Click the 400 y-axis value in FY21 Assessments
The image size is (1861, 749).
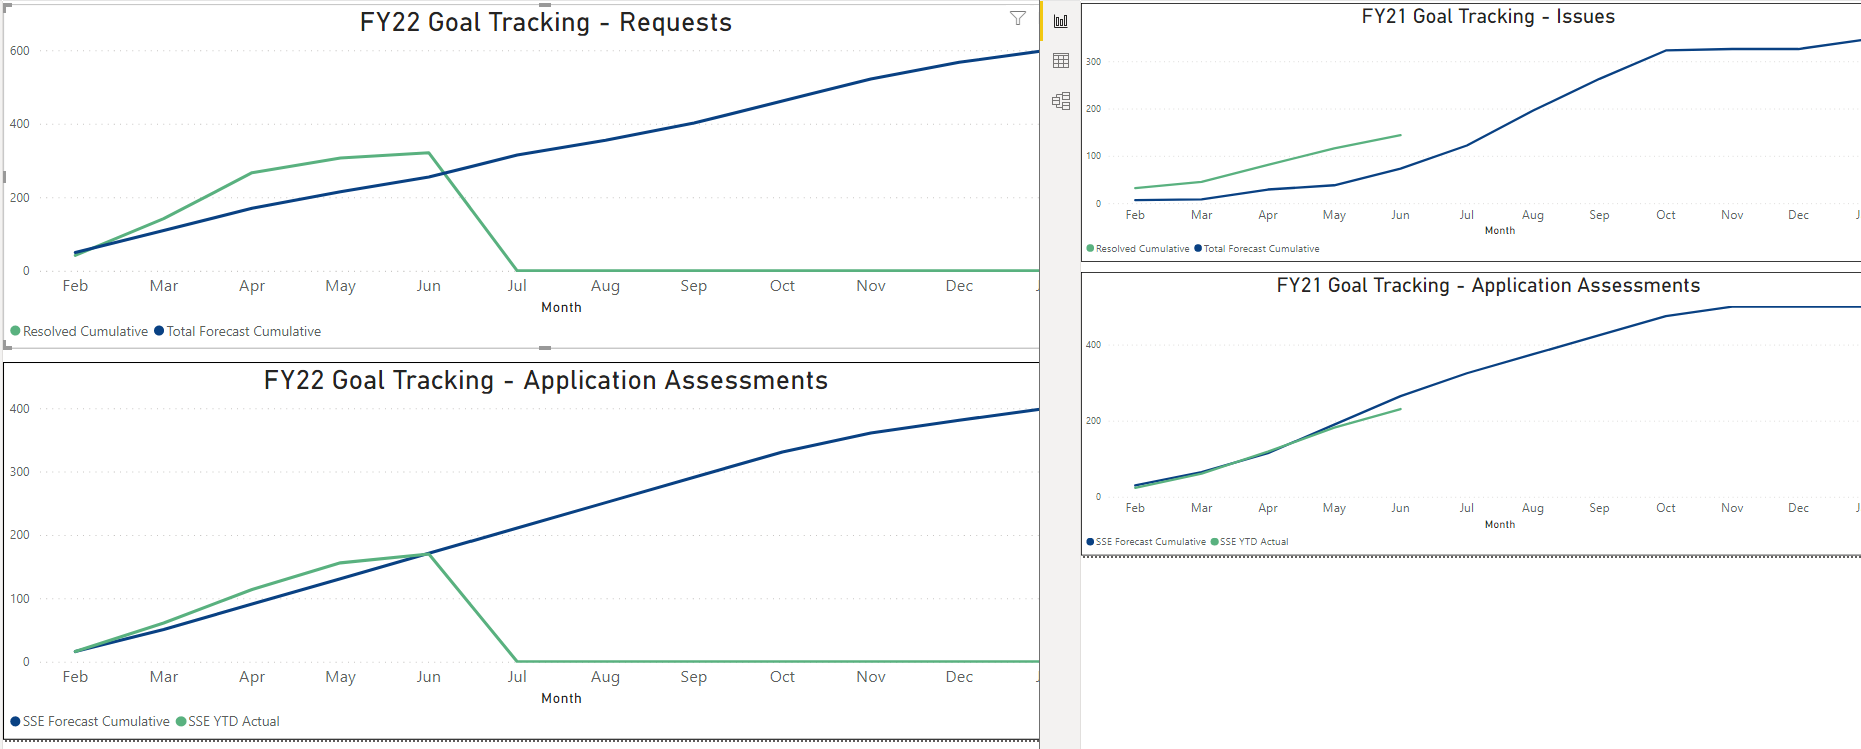point(1093,345)
